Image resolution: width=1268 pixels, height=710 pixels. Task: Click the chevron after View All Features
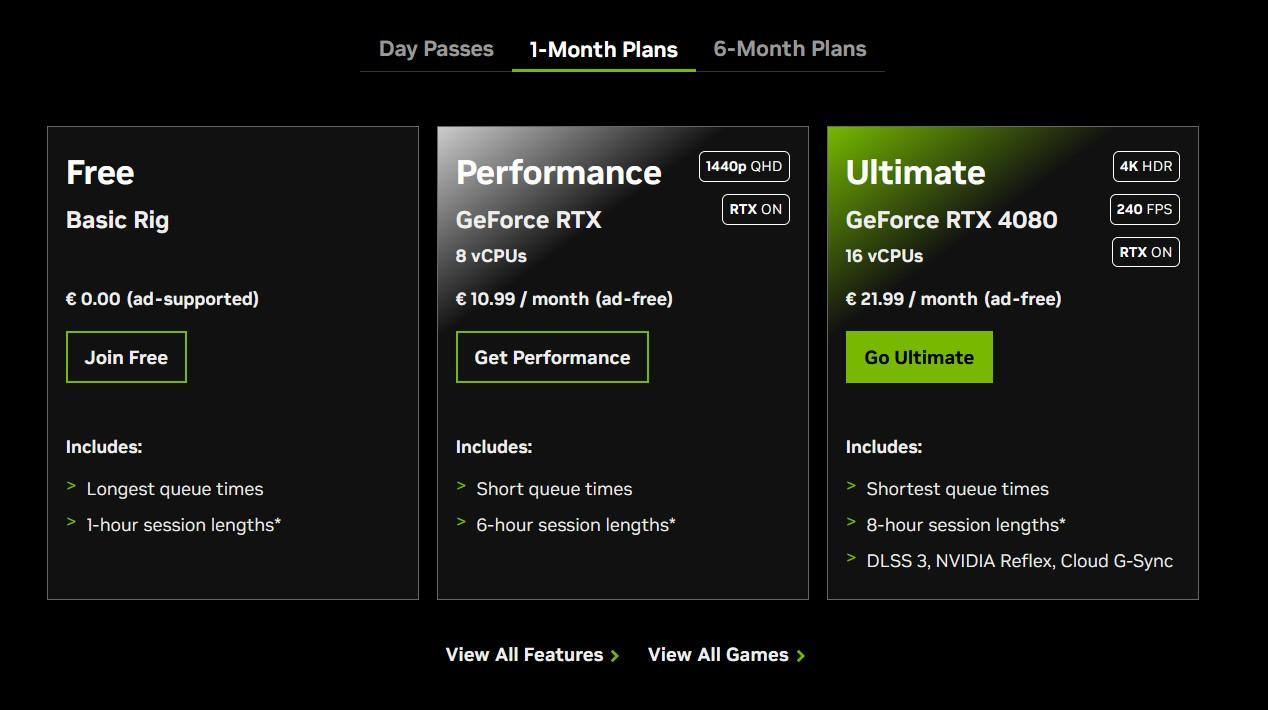pos(615,656)
